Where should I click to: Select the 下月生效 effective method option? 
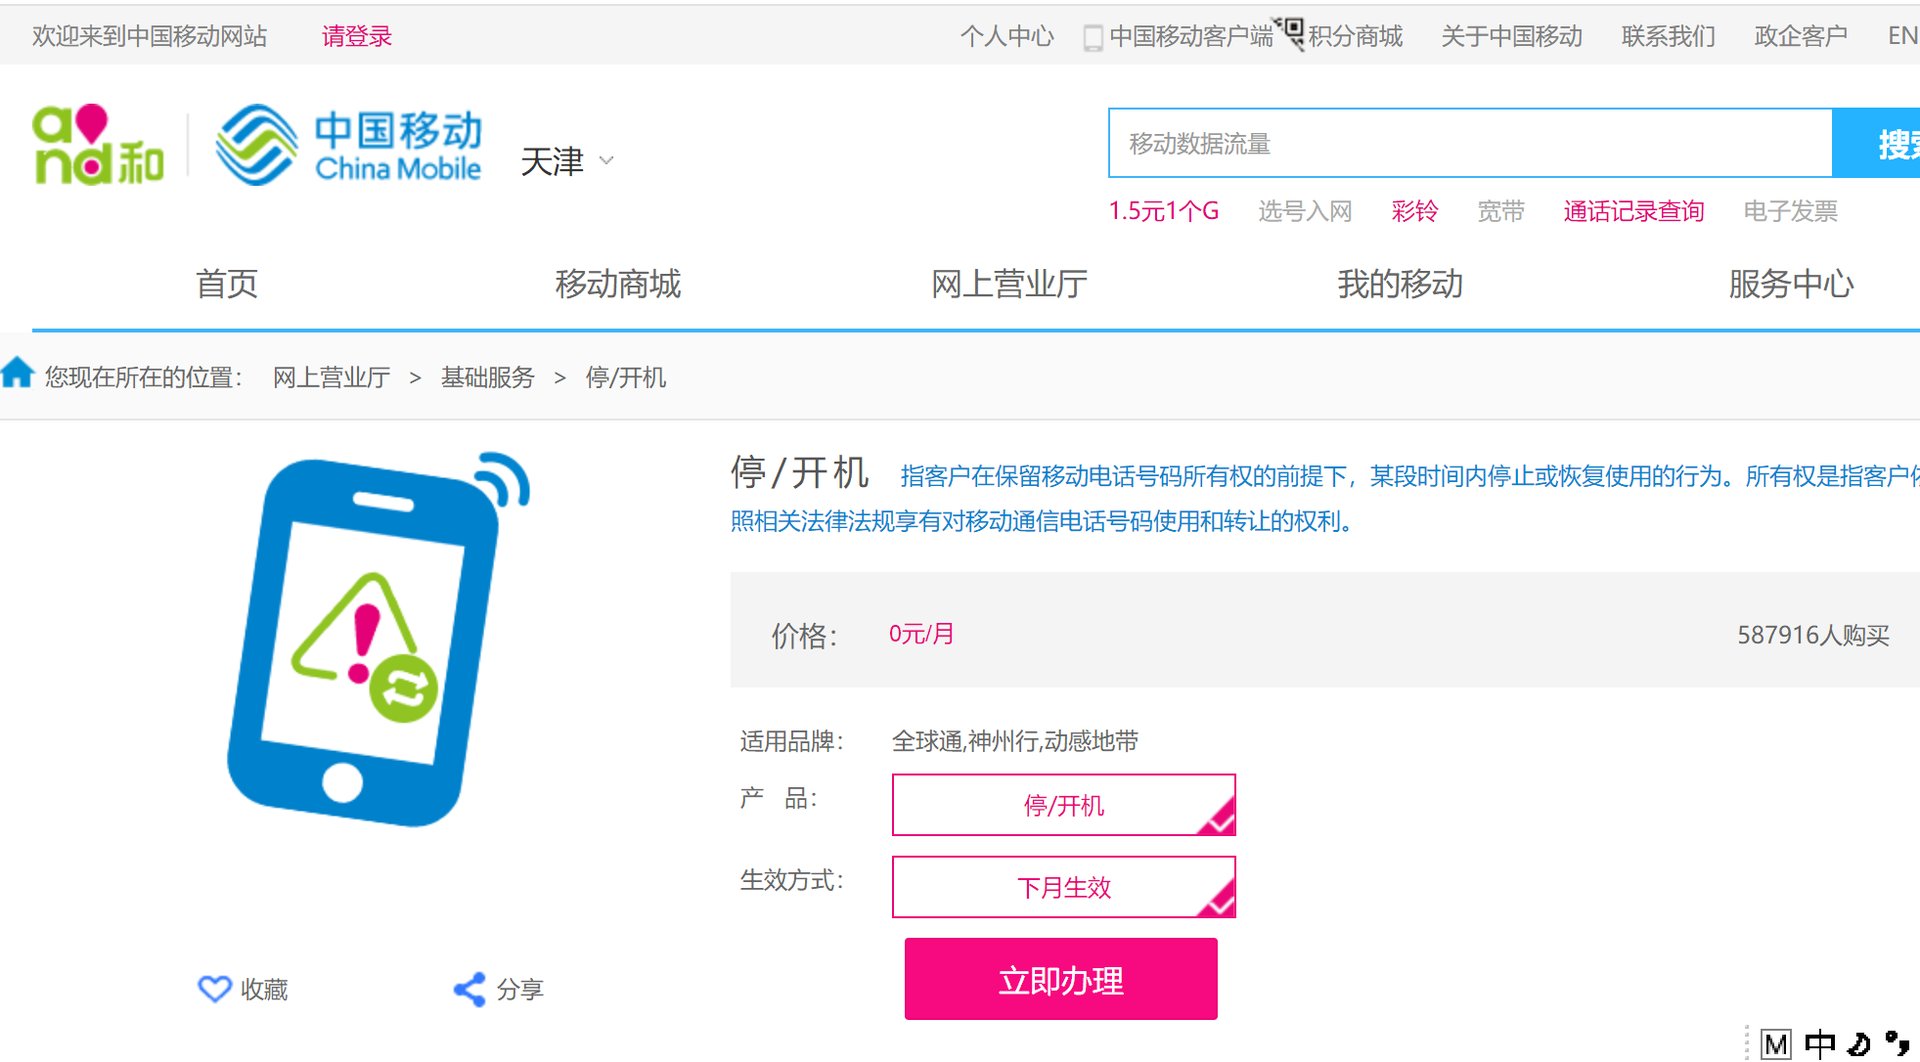[1064, 887]
